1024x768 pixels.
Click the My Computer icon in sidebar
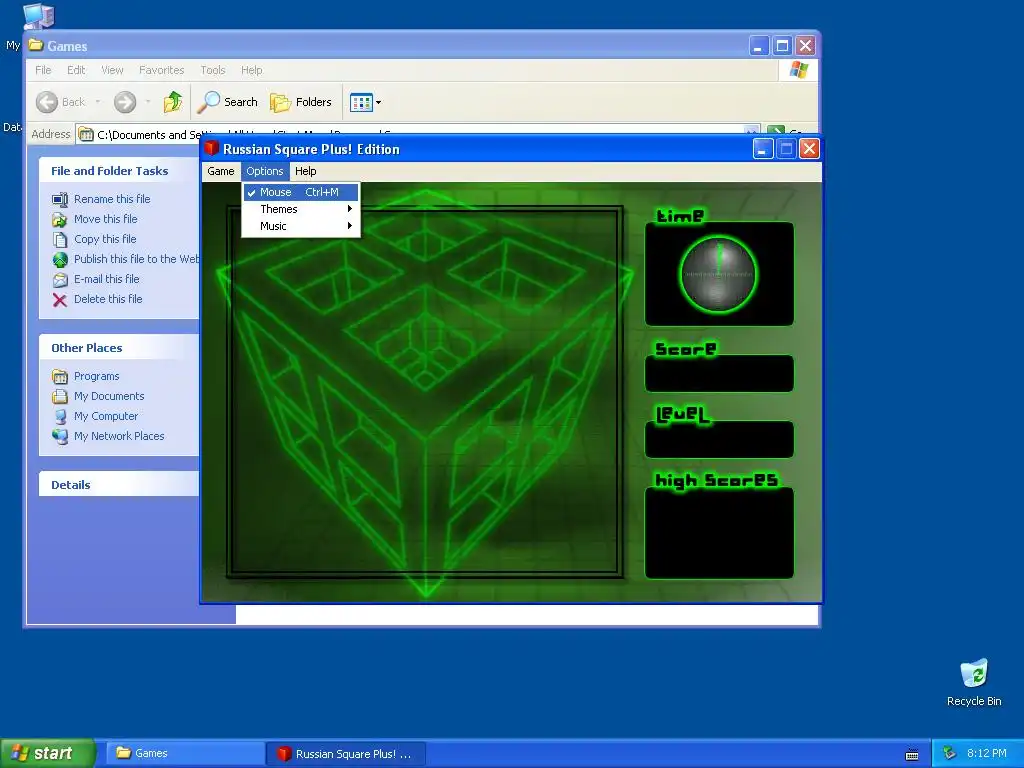tap(60, 417)
